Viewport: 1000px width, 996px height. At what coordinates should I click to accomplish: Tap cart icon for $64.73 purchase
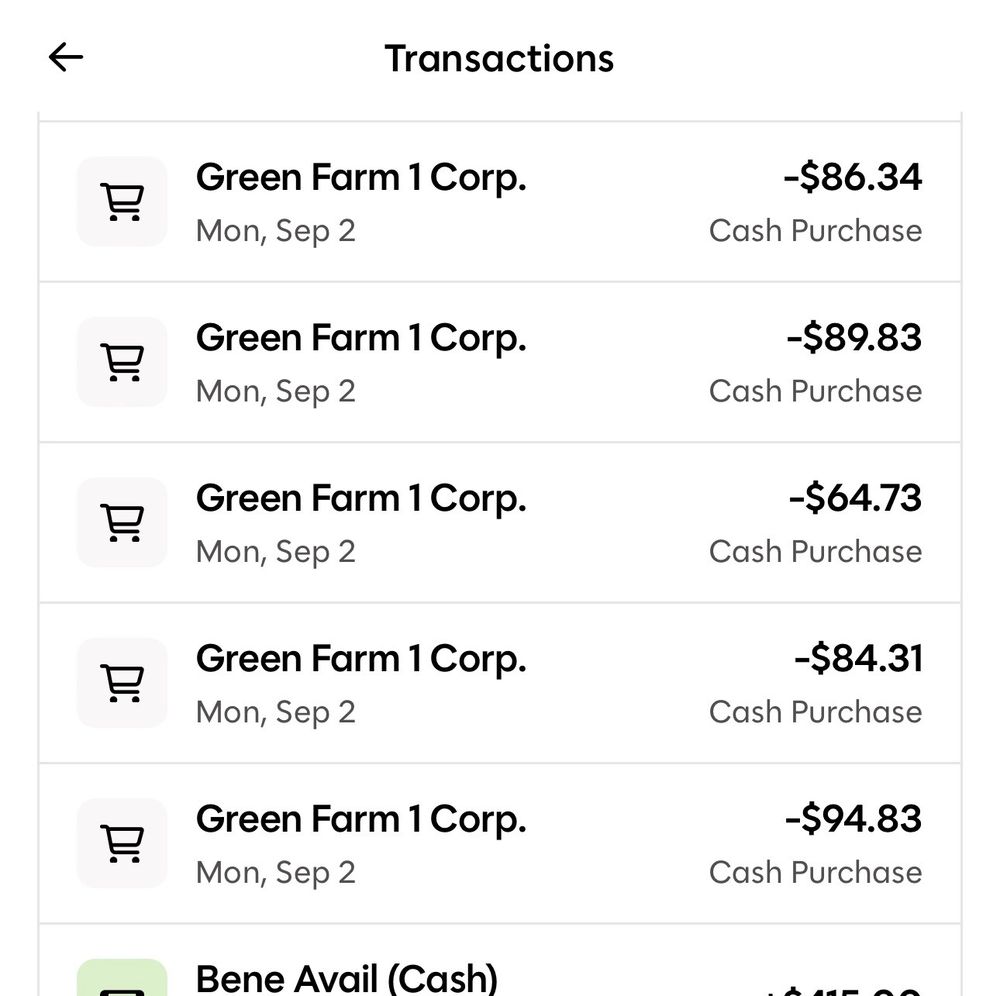122,522
